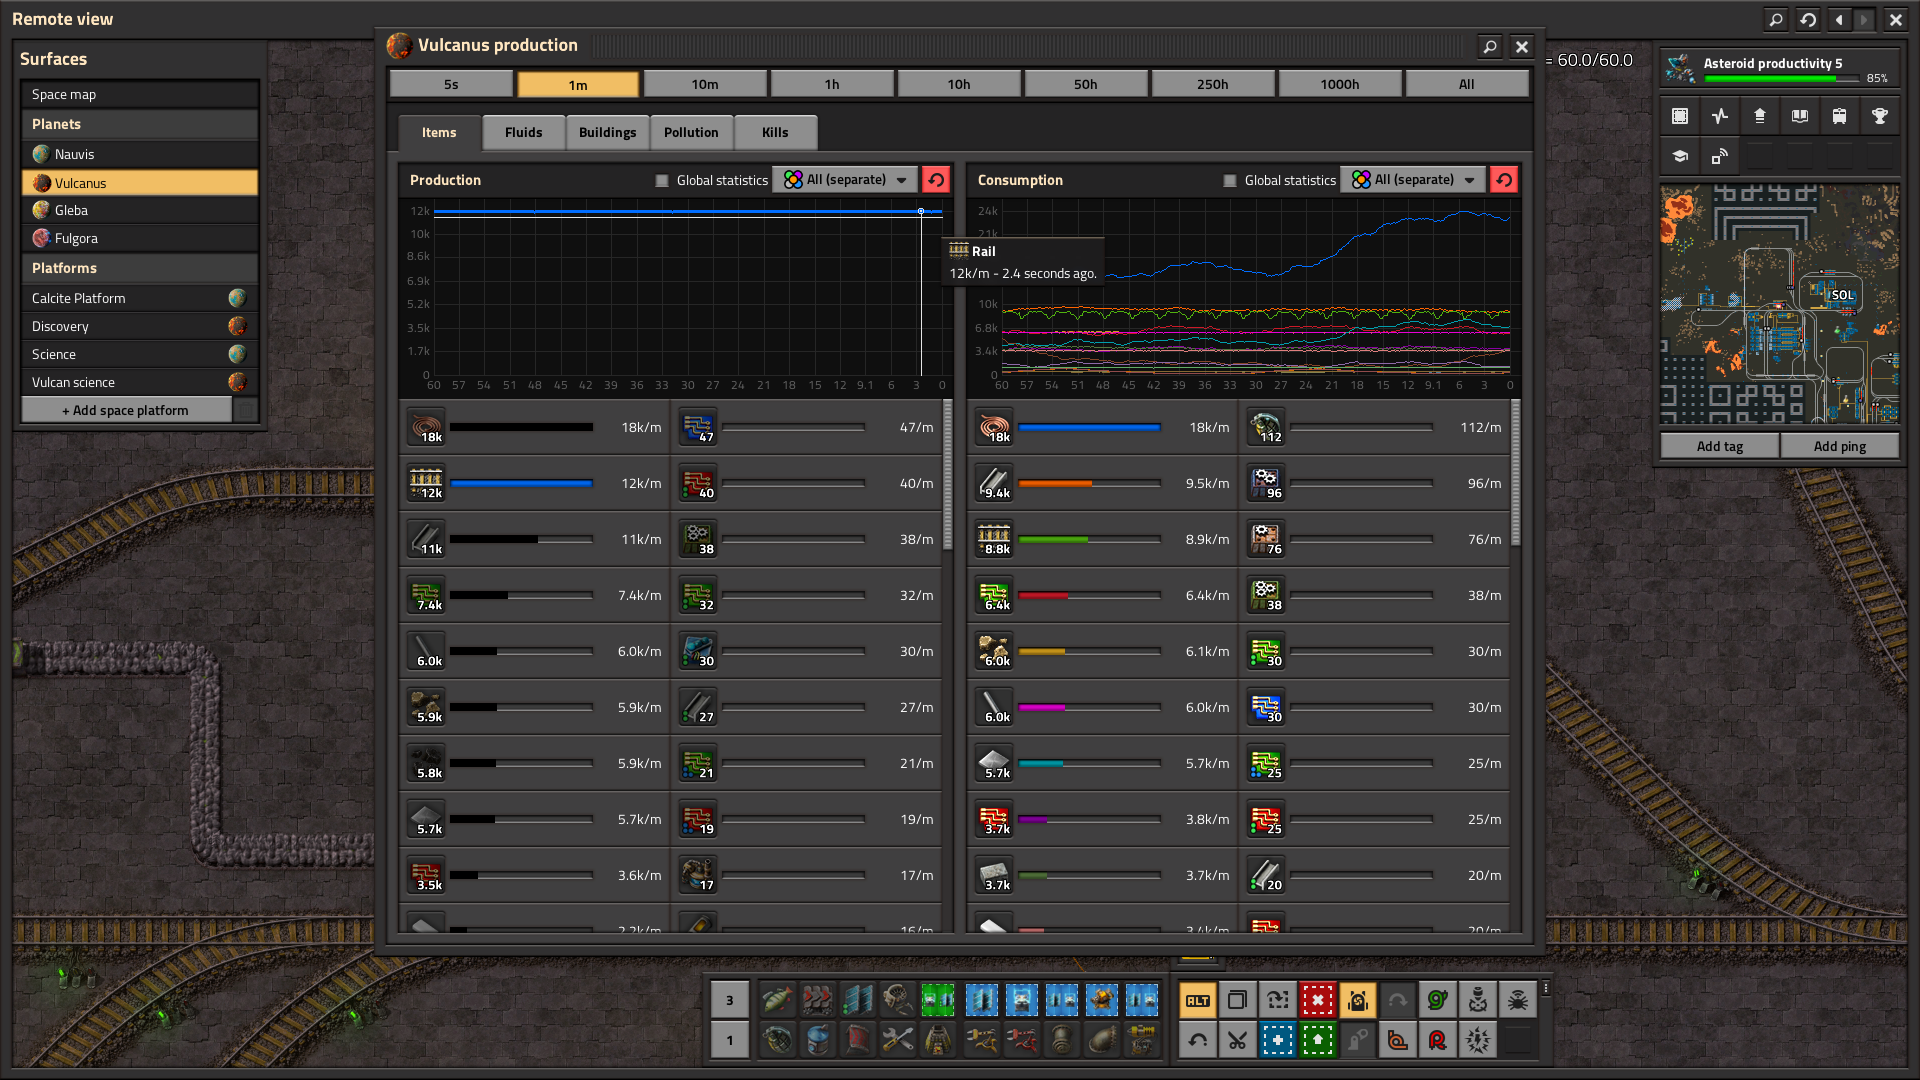The height and width of the screenshot is (1080, 1920).
Task: Click the cut scissors tool
Action: click(1237, 1041)
